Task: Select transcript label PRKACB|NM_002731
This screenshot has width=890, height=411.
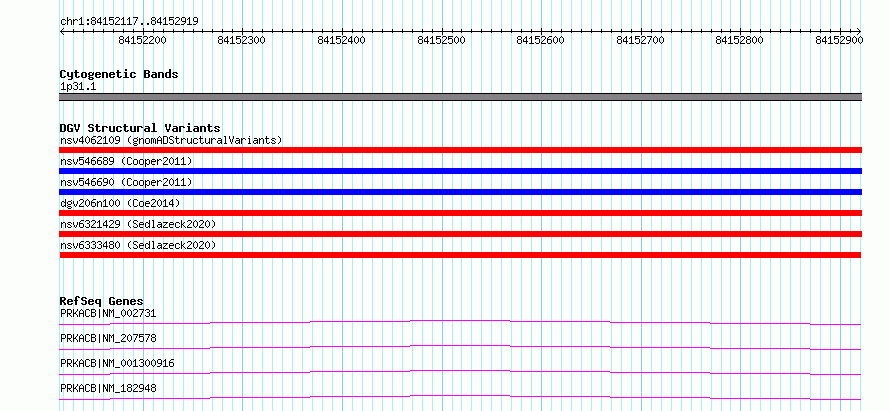Action: click(x=108, y=313)
